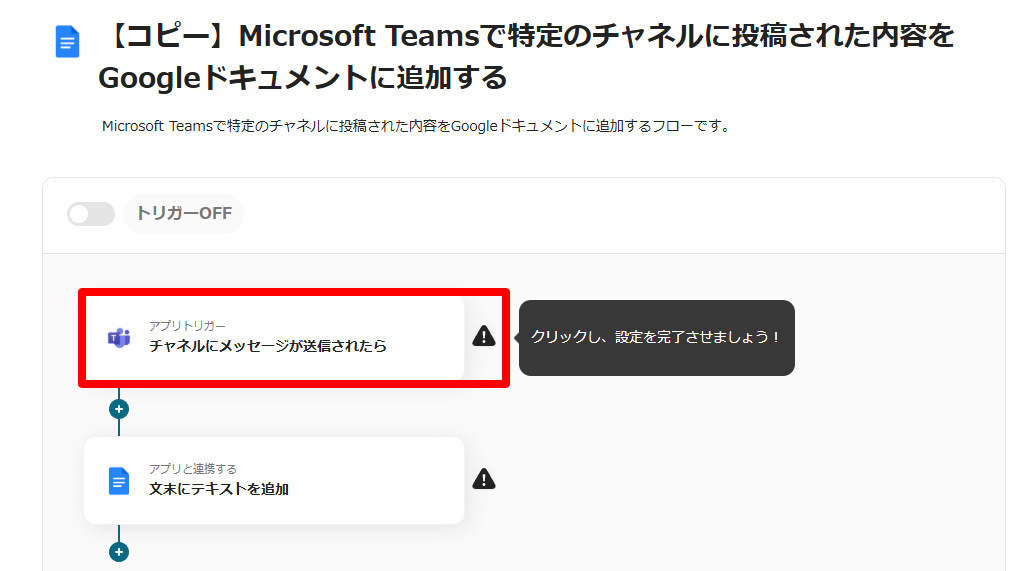Click the tooltip's pointer arrow near warning icon
Screen dimensions: 1035x571
(516, 338)
